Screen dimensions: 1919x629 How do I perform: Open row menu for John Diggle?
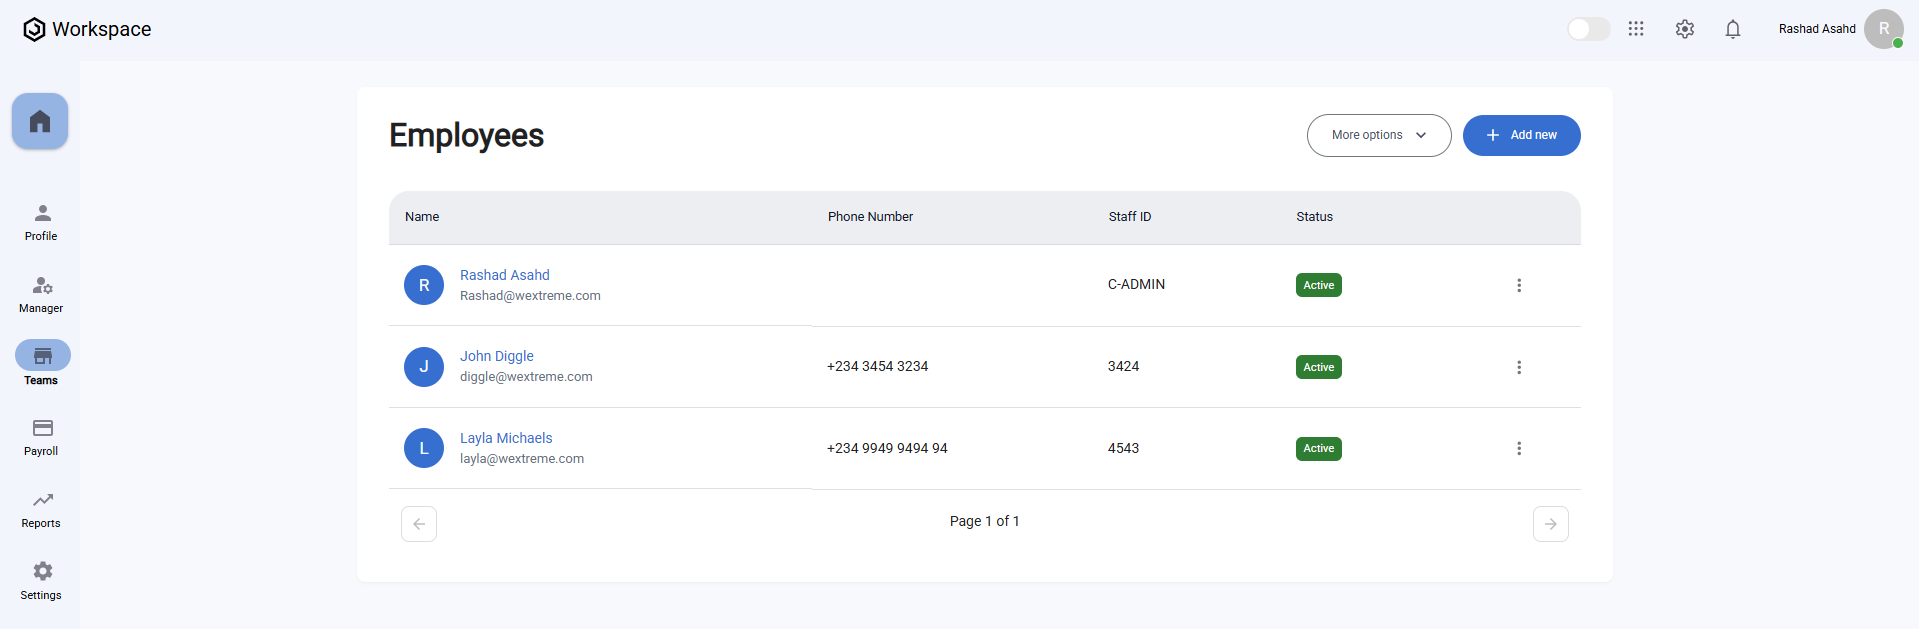click(1519, 367)
